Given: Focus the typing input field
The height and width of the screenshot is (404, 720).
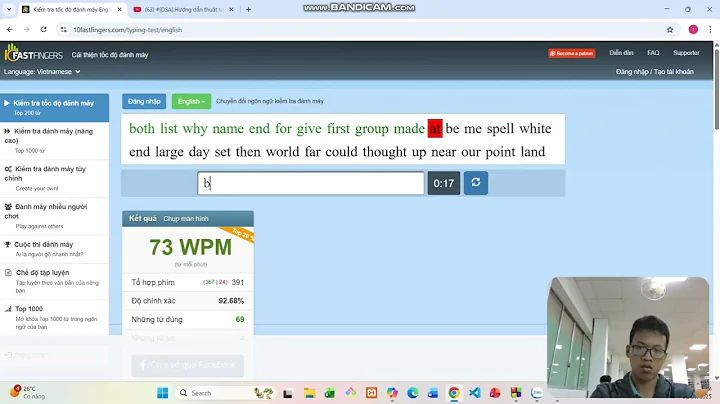Looking at the screenshot, I should point(311,183).
